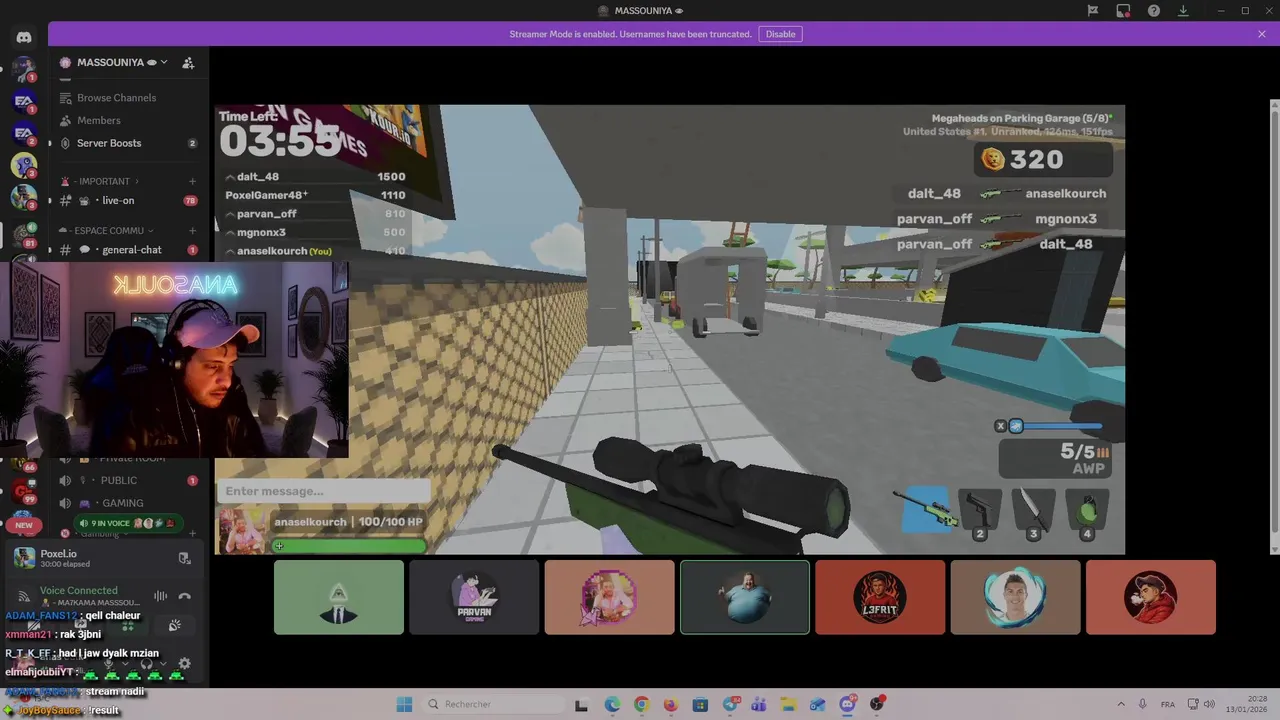The image size is (1280, 720).
Task: Dismiss the Streamer Mode banner with X
Action: tap(1262, 34)
